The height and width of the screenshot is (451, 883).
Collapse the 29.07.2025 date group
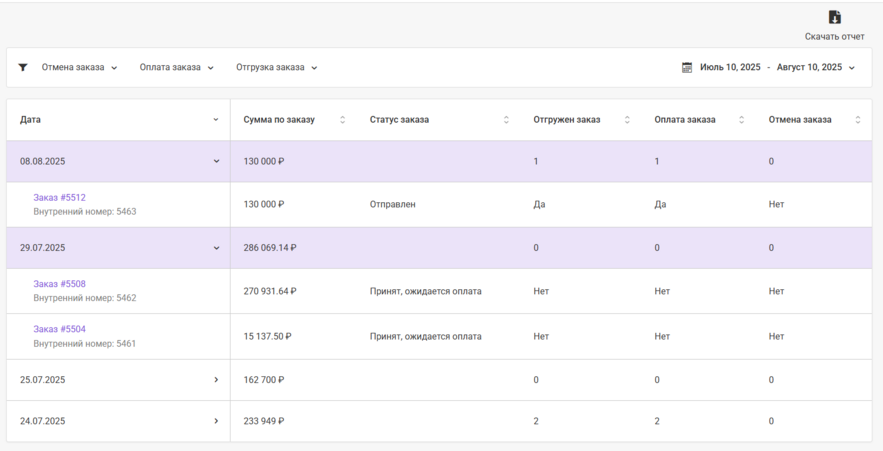[216, 248]
